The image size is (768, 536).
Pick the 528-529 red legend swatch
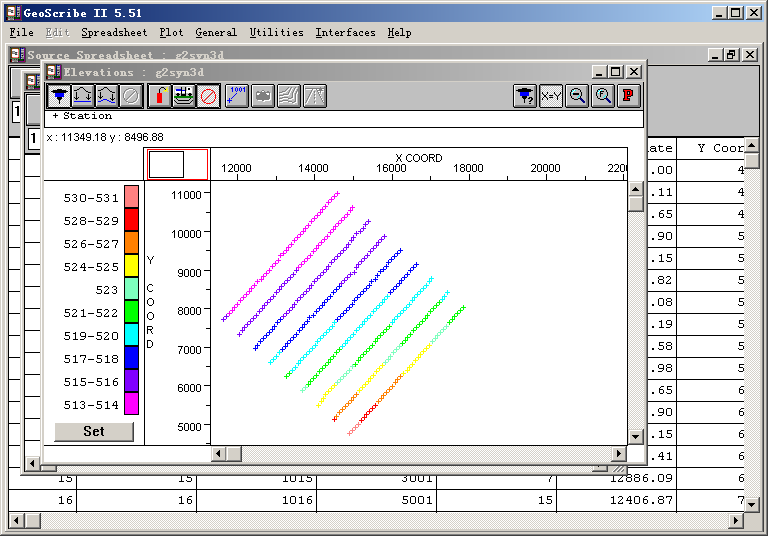[x=131, y=219]
